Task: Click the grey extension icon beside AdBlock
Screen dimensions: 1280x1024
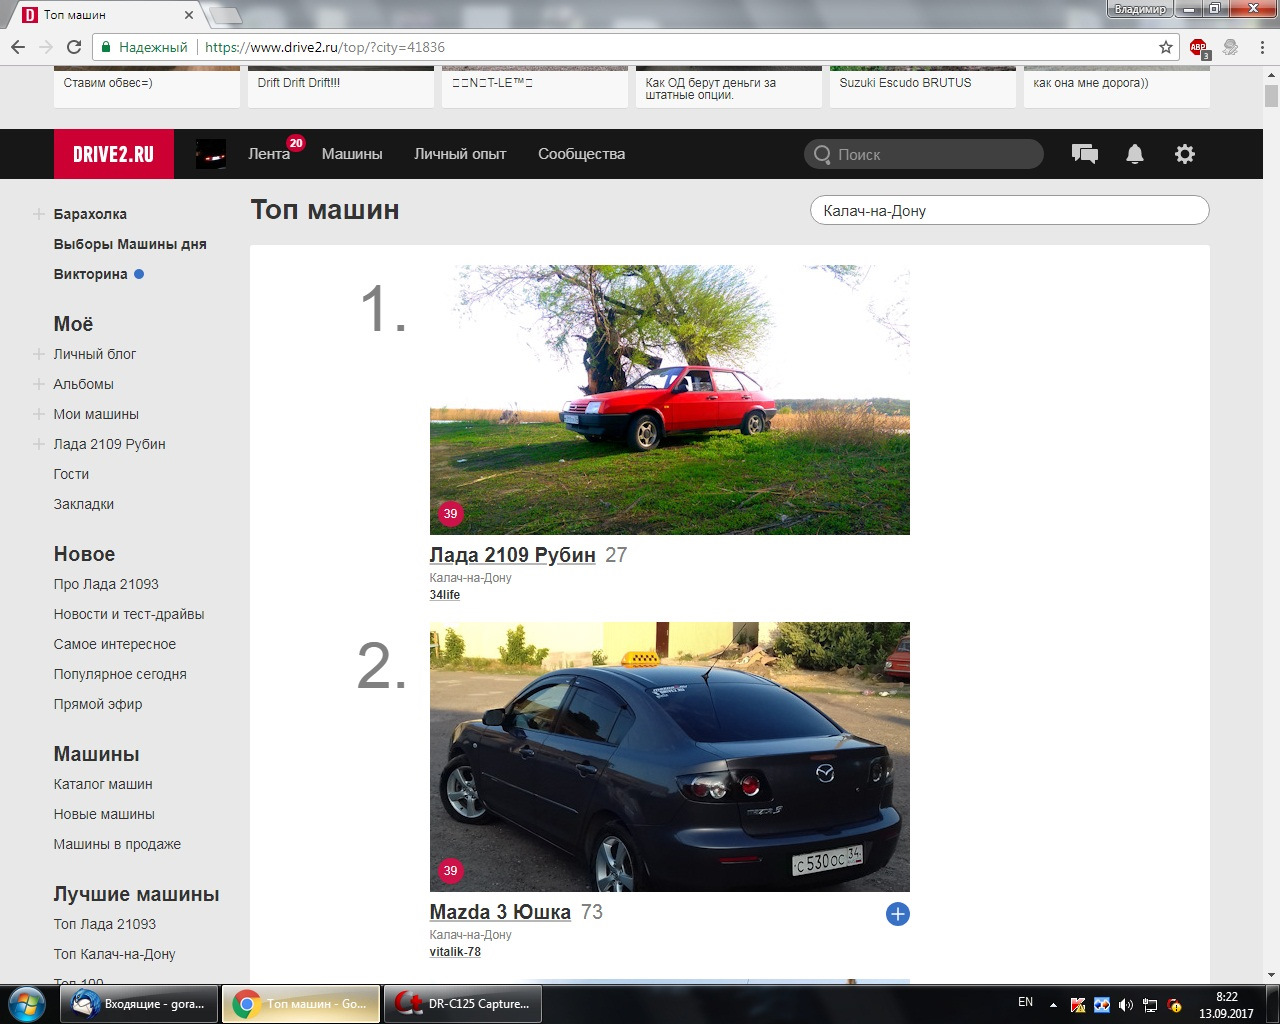Action: click(x=1231, y=47)
